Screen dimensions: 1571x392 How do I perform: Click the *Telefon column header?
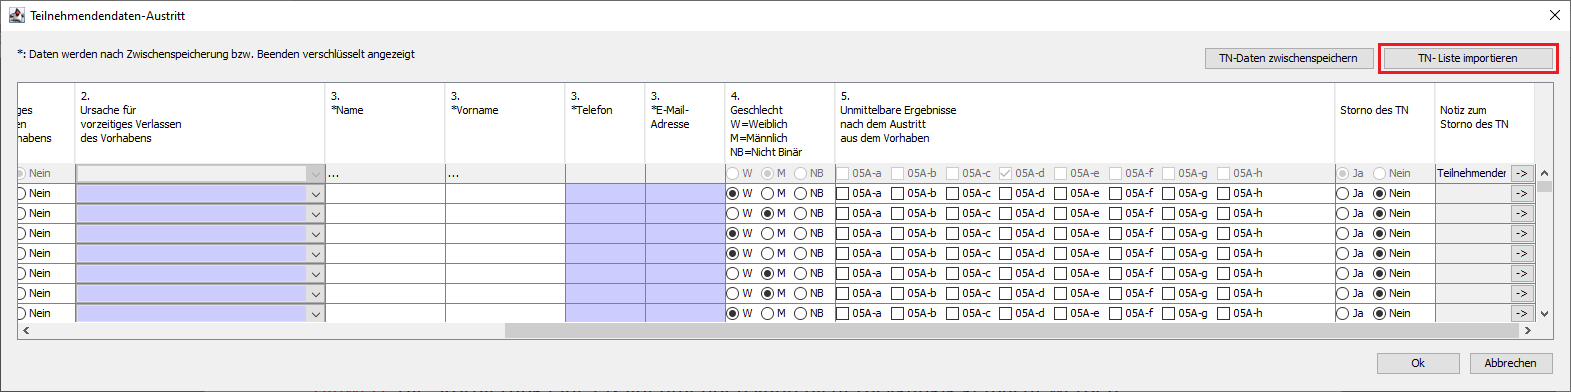tap(605, 123)
